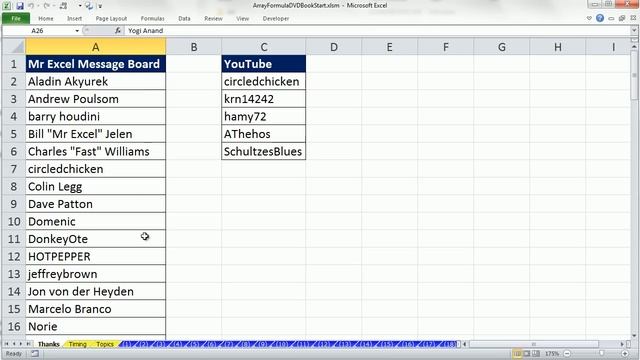Click cell circledchicken in column A
Image resolution: width=640 pixels, height=360 pixels.
point(96,169)
